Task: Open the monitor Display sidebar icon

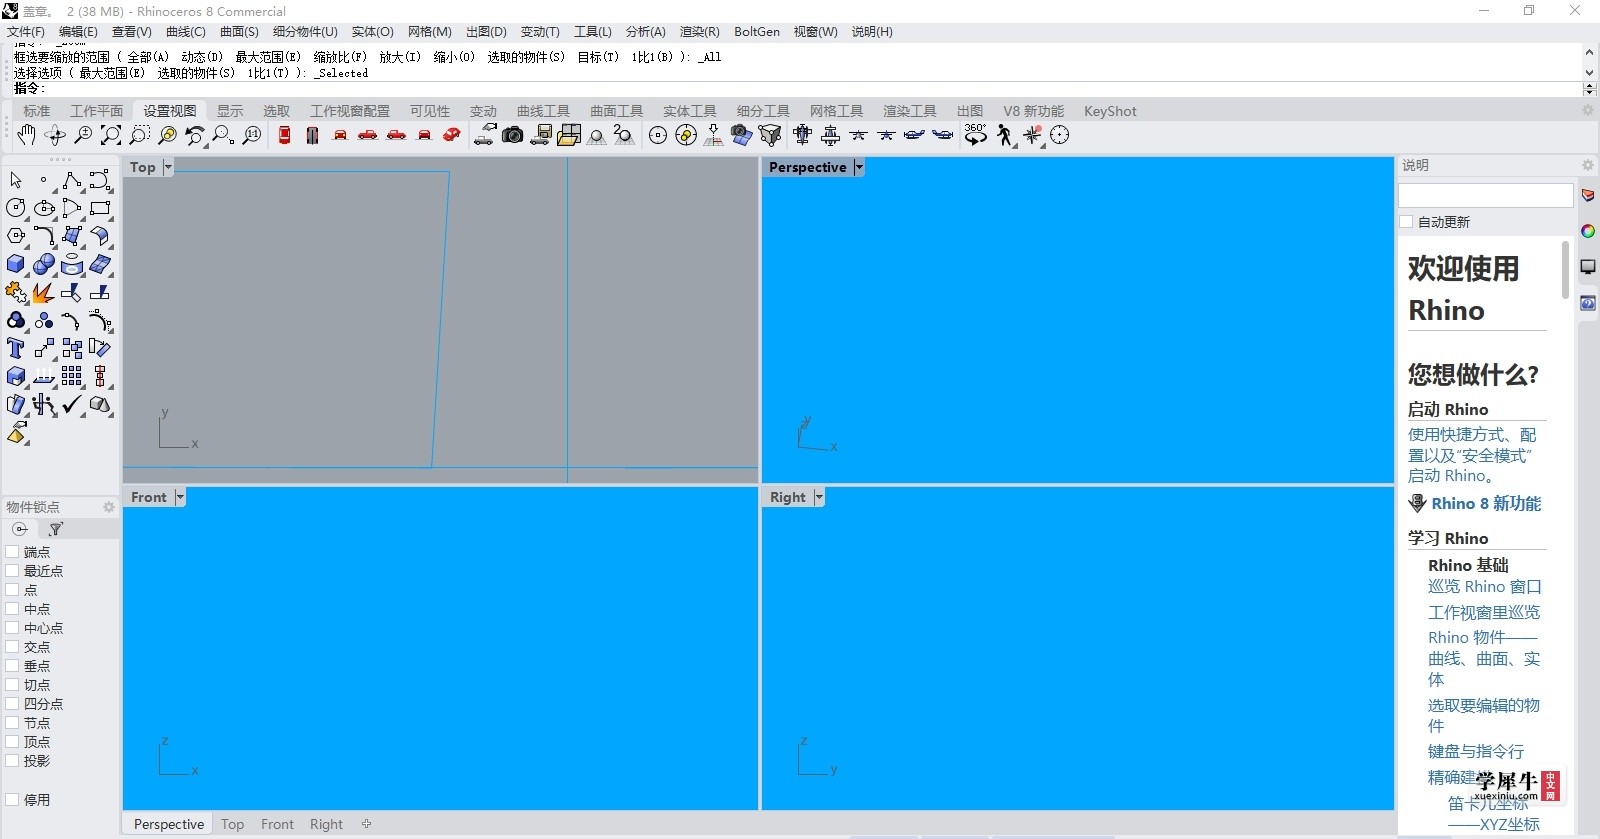Action: [1588, 267]
